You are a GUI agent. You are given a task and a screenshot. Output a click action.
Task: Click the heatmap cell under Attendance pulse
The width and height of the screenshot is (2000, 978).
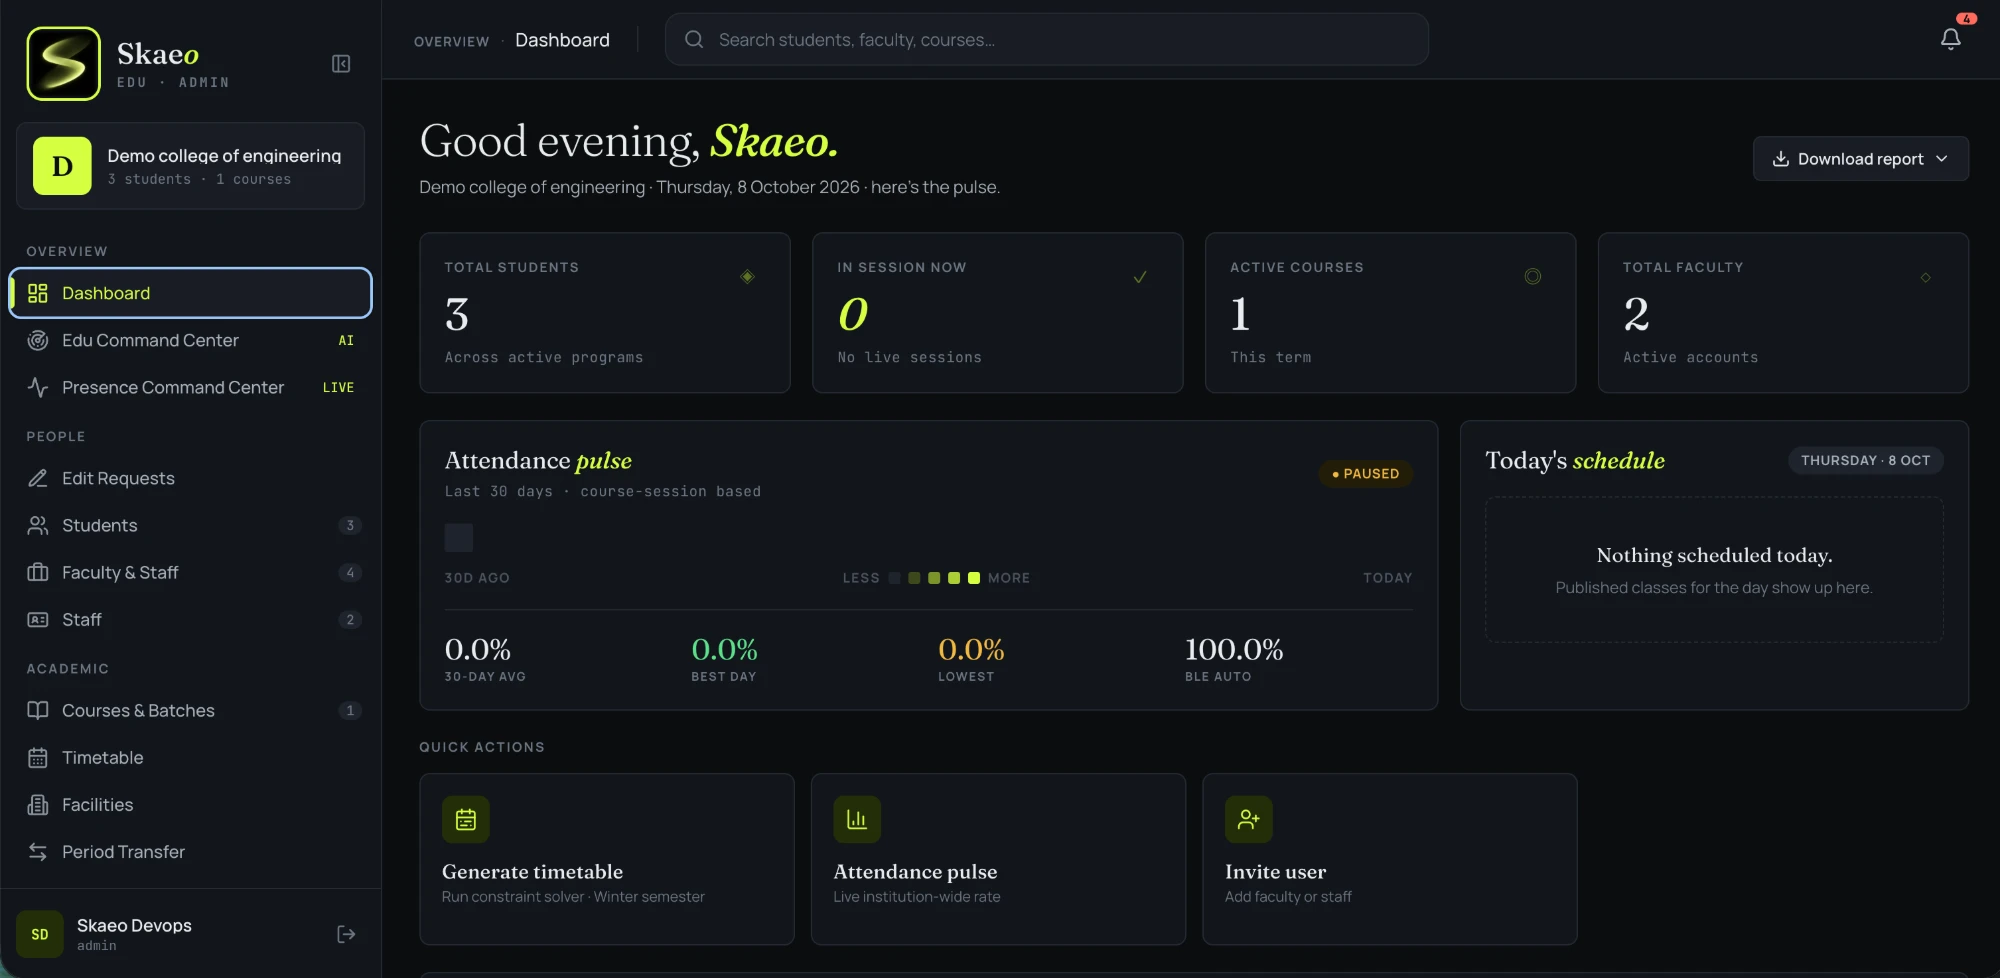click(x=459, y=537)
